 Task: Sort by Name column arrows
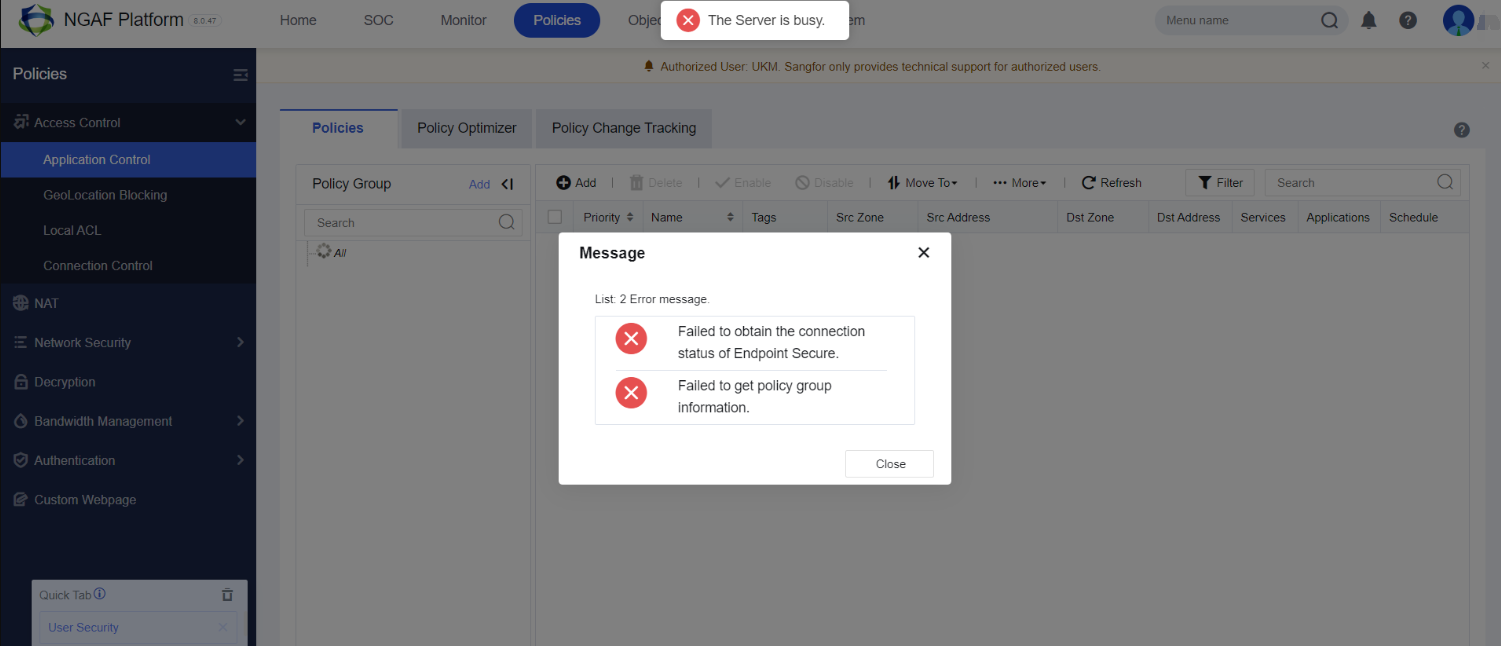(731, 217)
